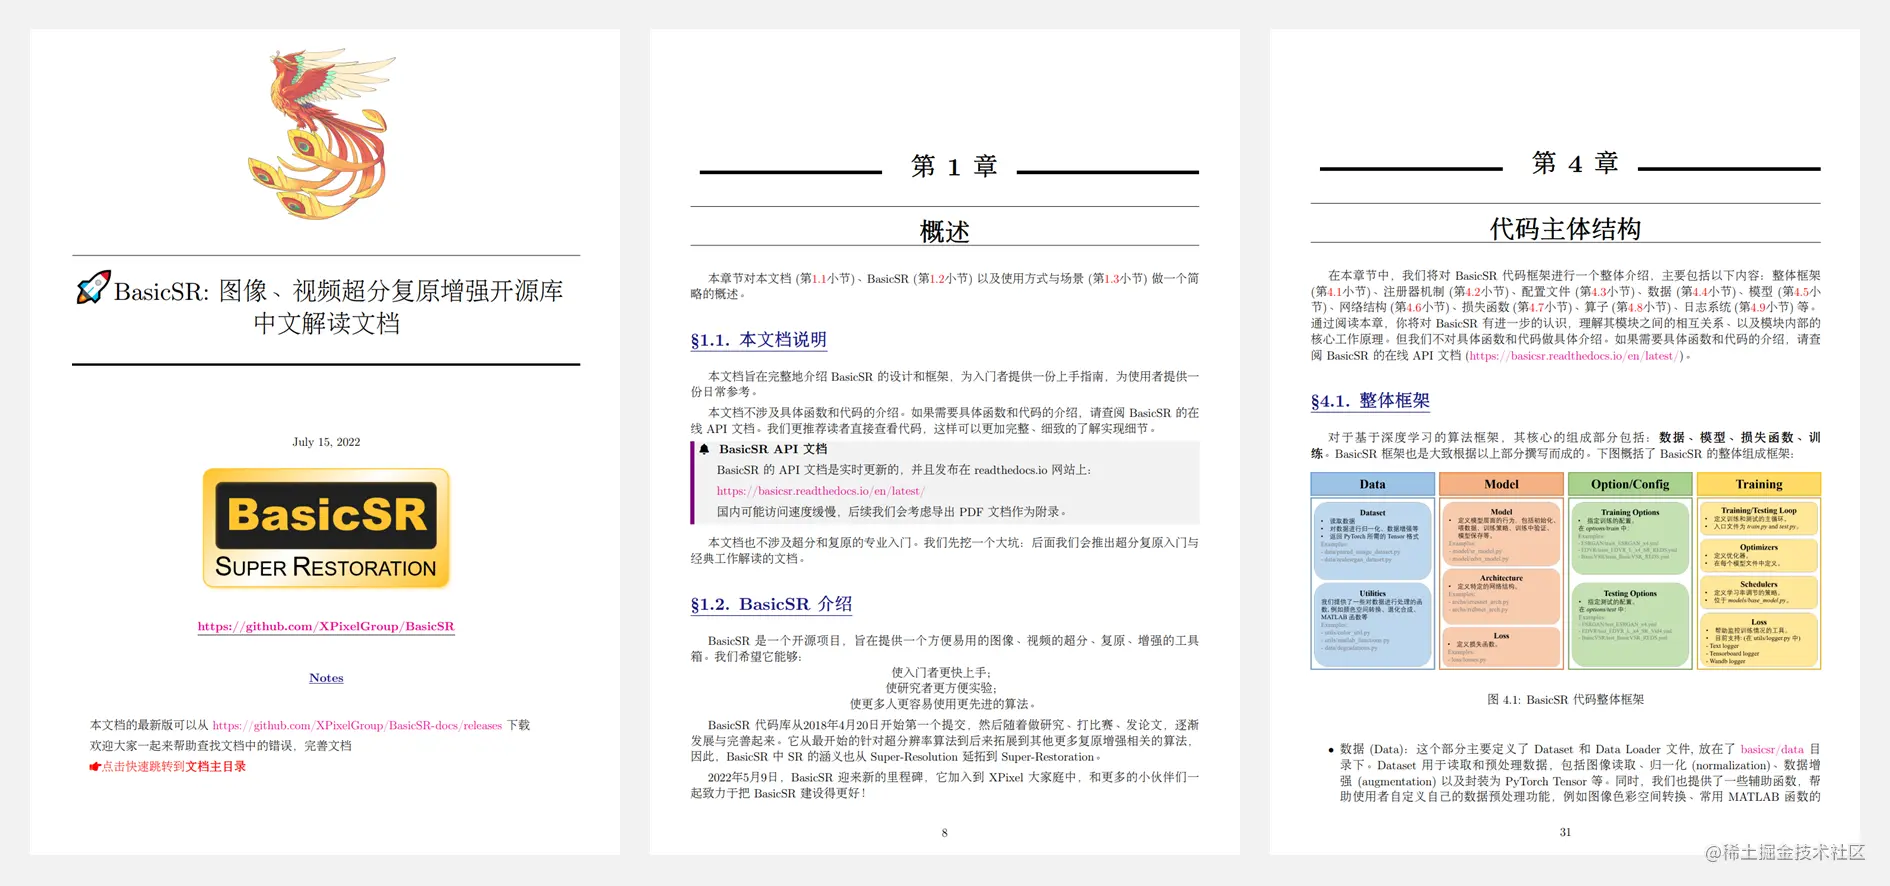The image size is (1890, 886).
Task: Click the Training Options box
Action: [1630, 539]
